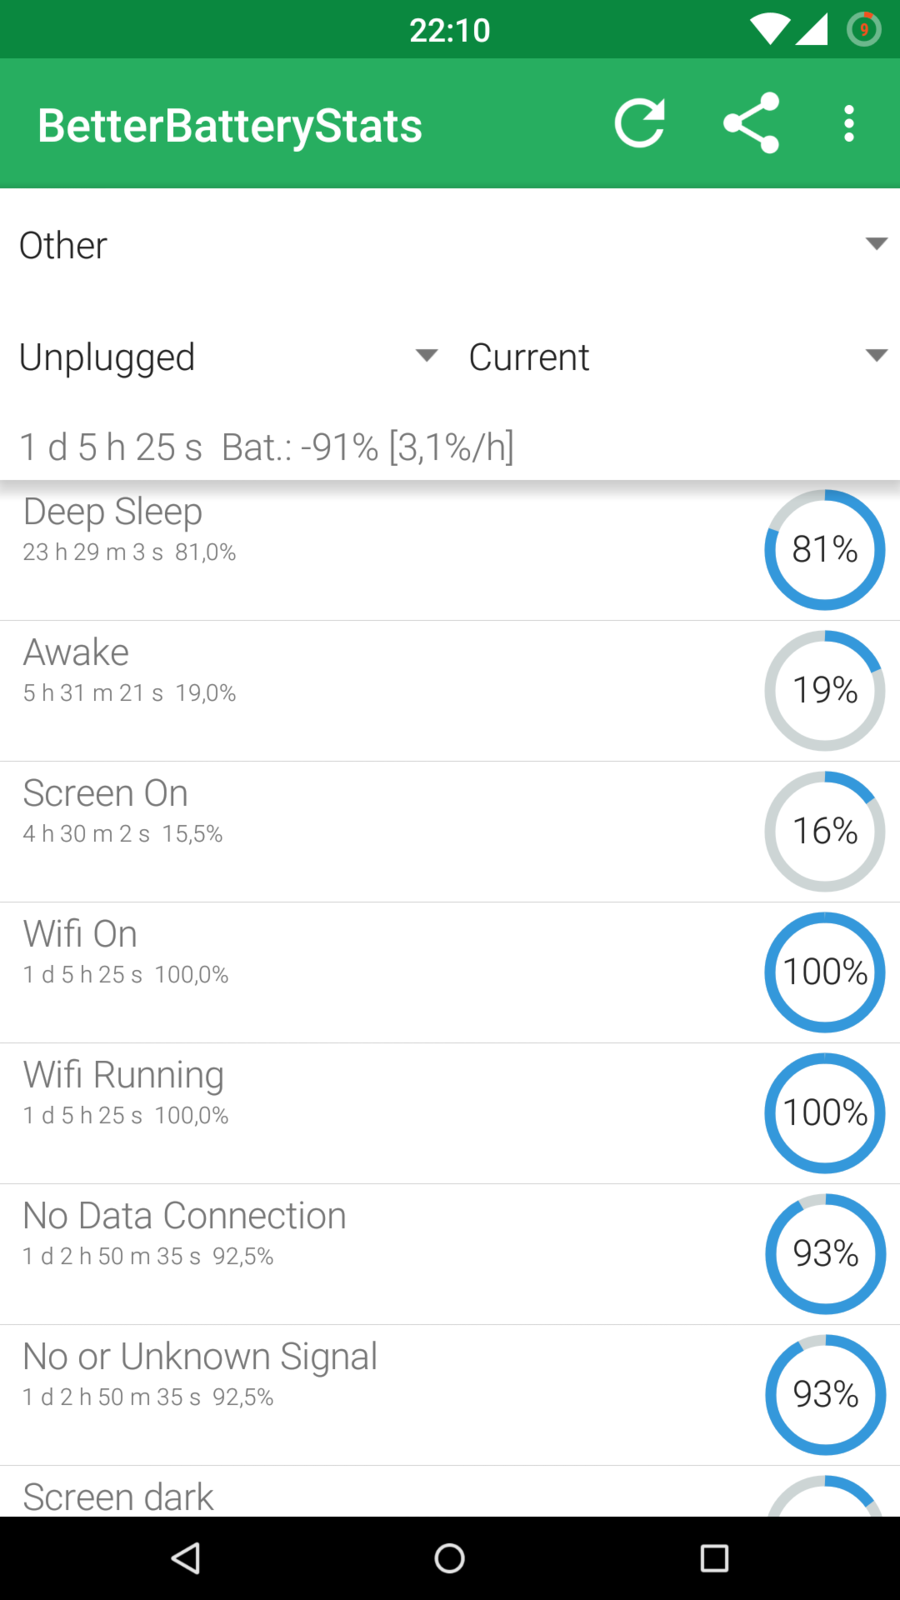Tap the battery indicator in status bar
Image resolution: width=900 pixels, height=1600 pixels.
click(864, 30)
